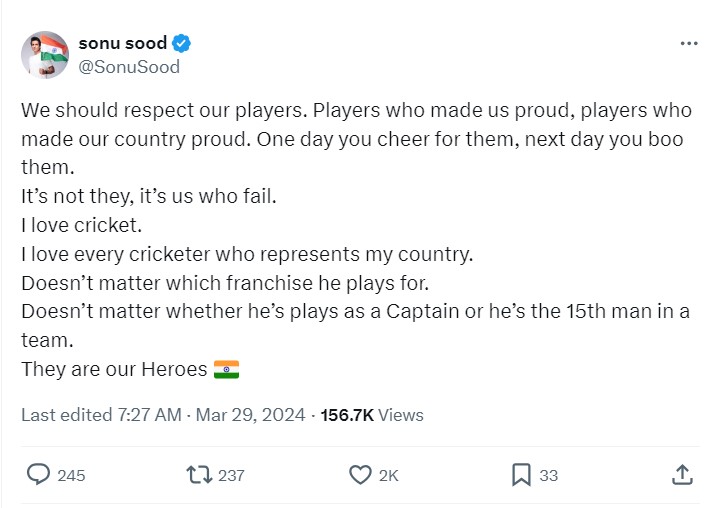
Task: Open the three-dot more options menu
Action: tap(688, 44)
